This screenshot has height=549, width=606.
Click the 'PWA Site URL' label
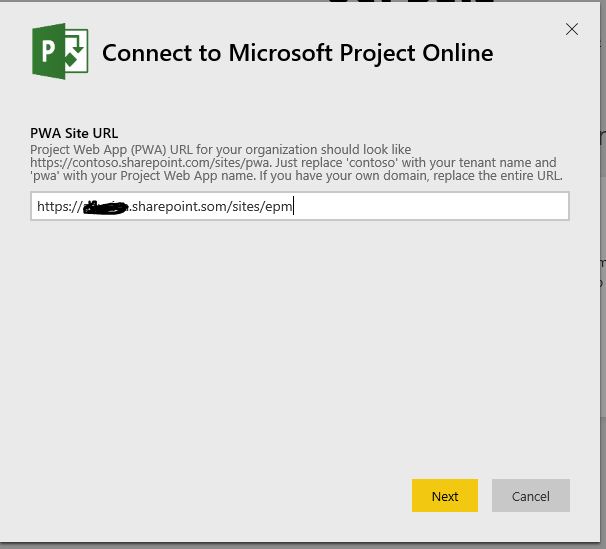pyautogui.click(x=74, y=133)
